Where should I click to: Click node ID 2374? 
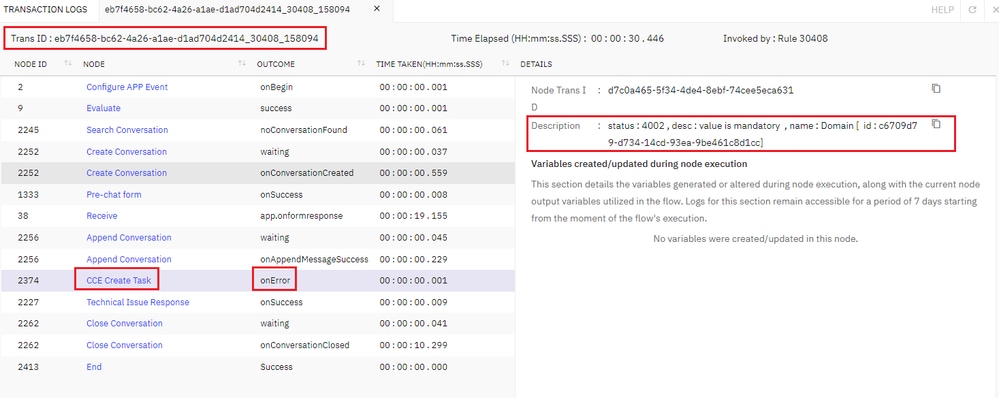tap(27, 281)
